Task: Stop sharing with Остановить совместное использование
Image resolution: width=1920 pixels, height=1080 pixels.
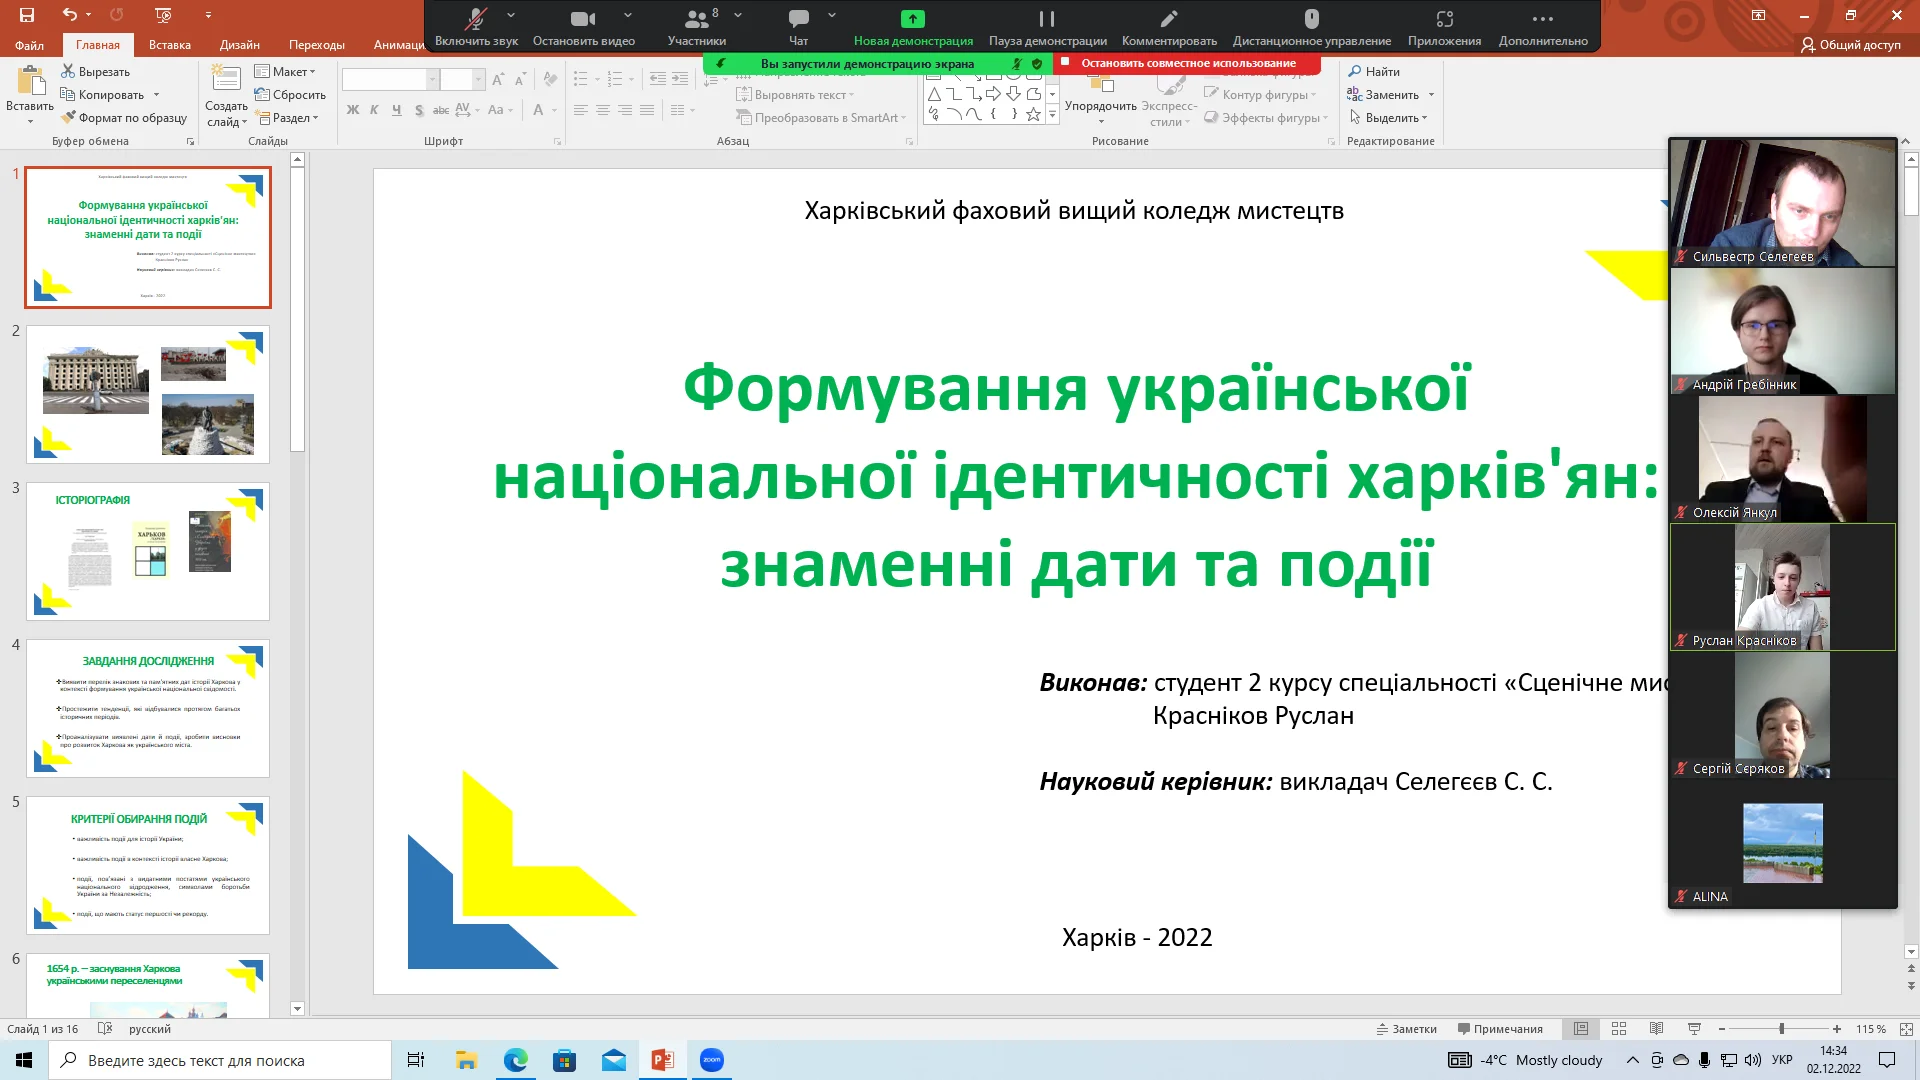Action: pos(1187,63)
